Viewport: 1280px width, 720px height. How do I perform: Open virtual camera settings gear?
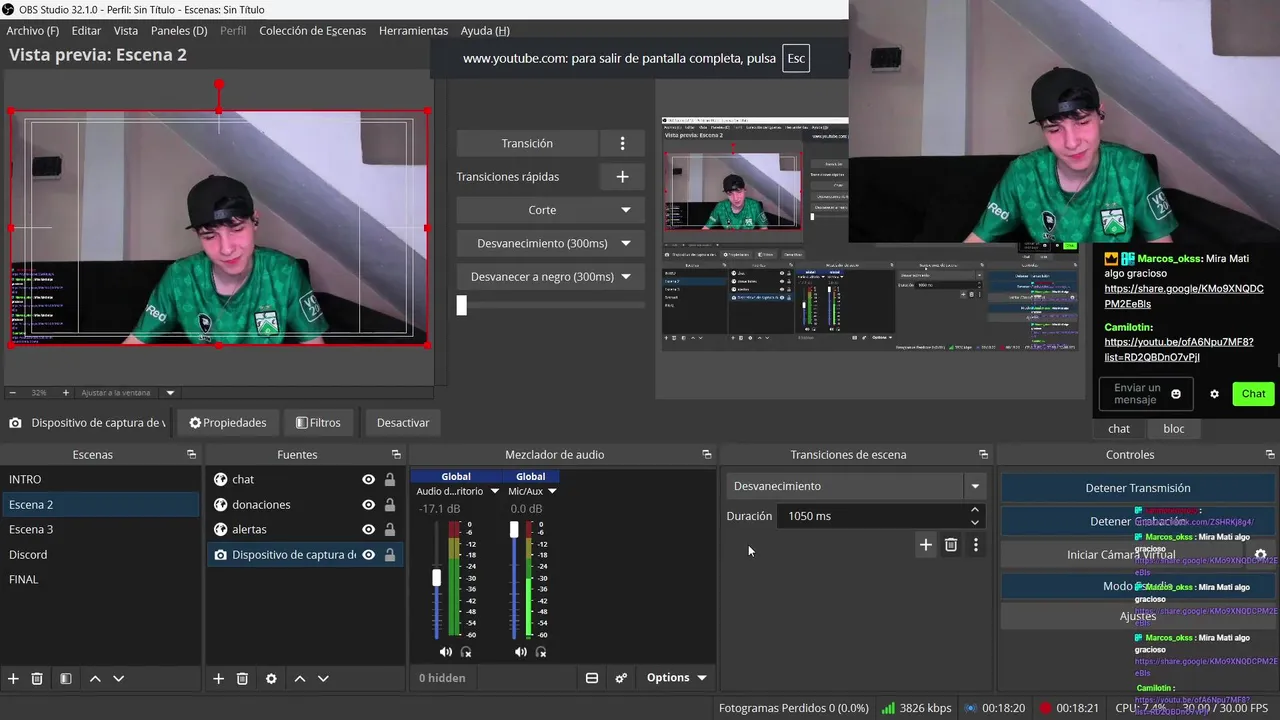1261,554
